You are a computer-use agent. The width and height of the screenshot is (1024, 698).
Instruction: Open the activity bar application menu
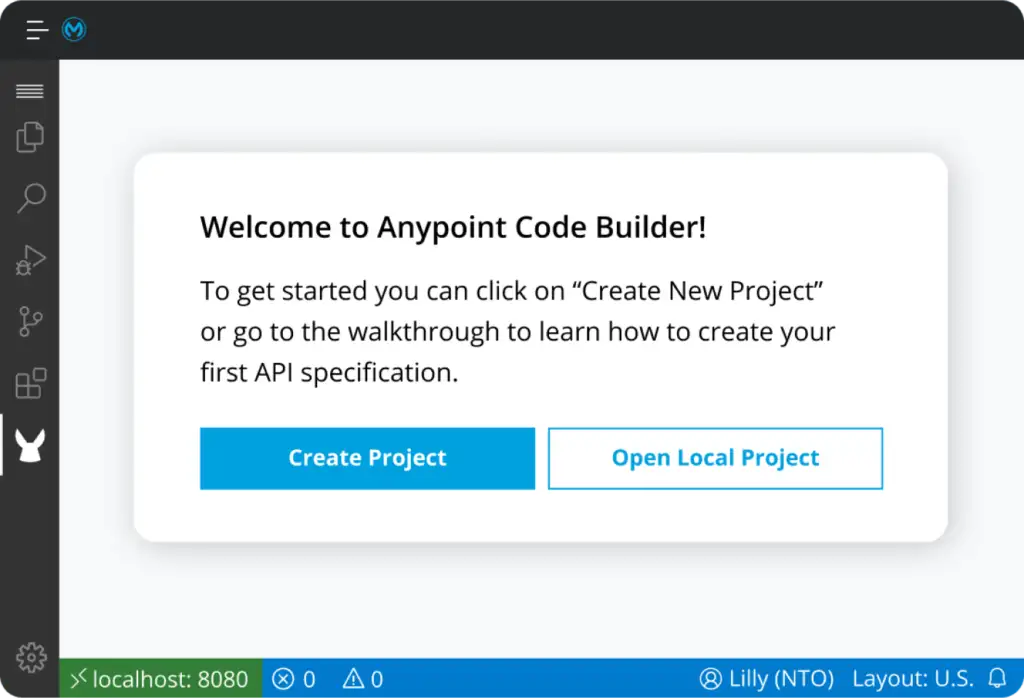click(x=30, y=92)
